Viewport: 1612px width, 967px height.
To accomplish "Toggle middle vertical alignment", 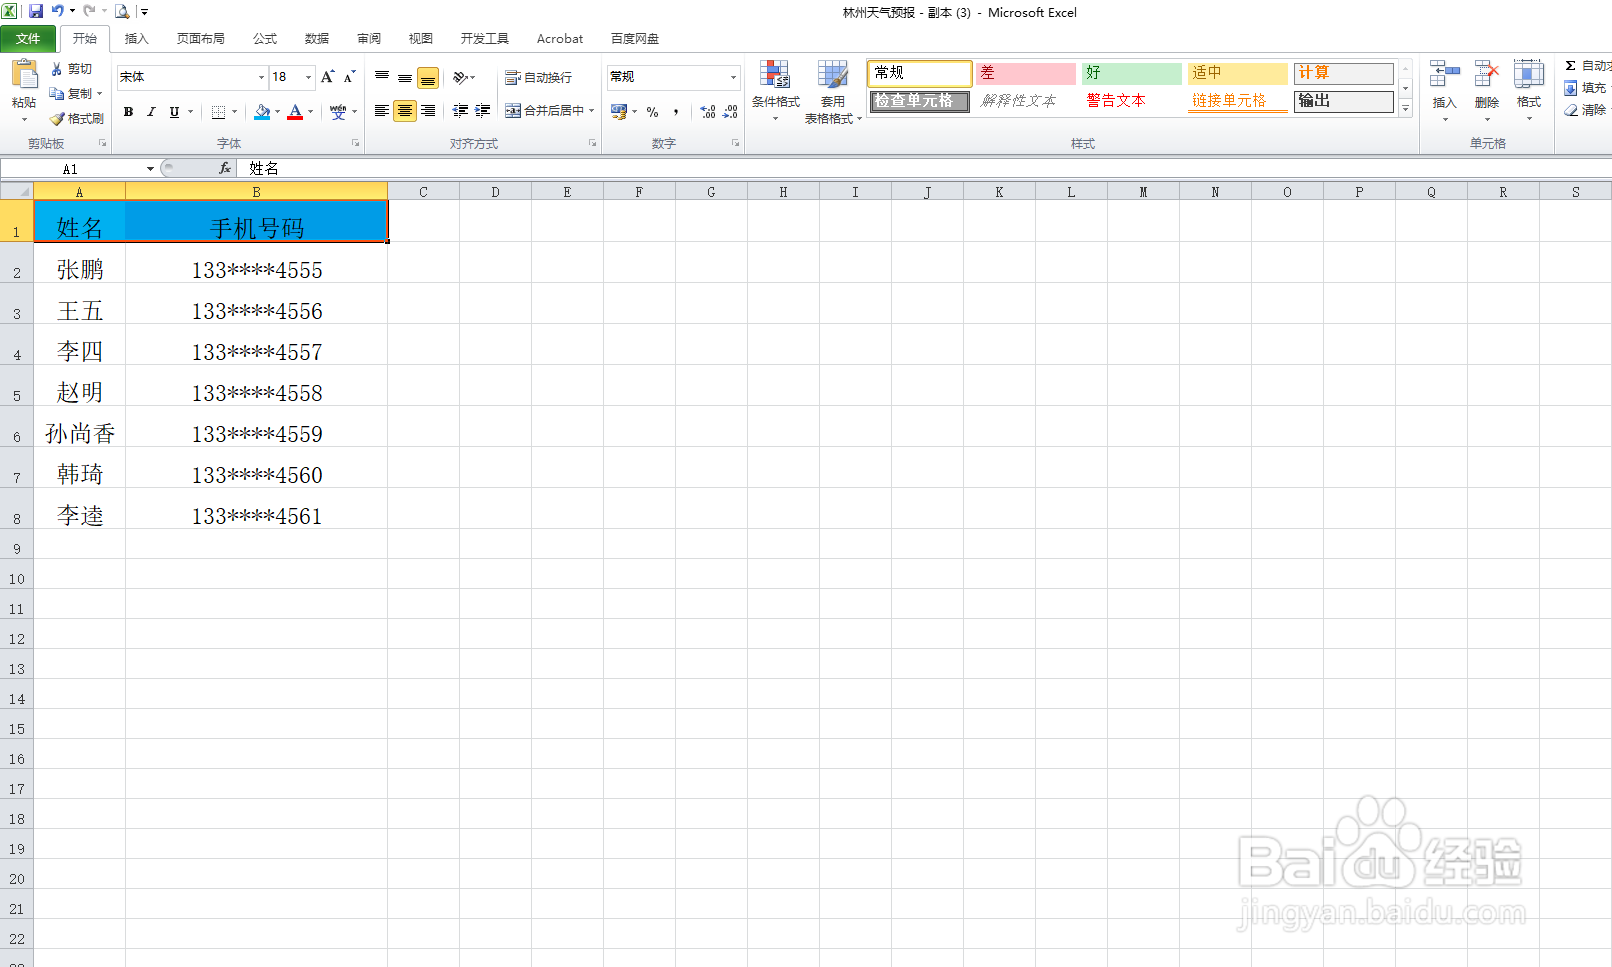I will 405,77.
